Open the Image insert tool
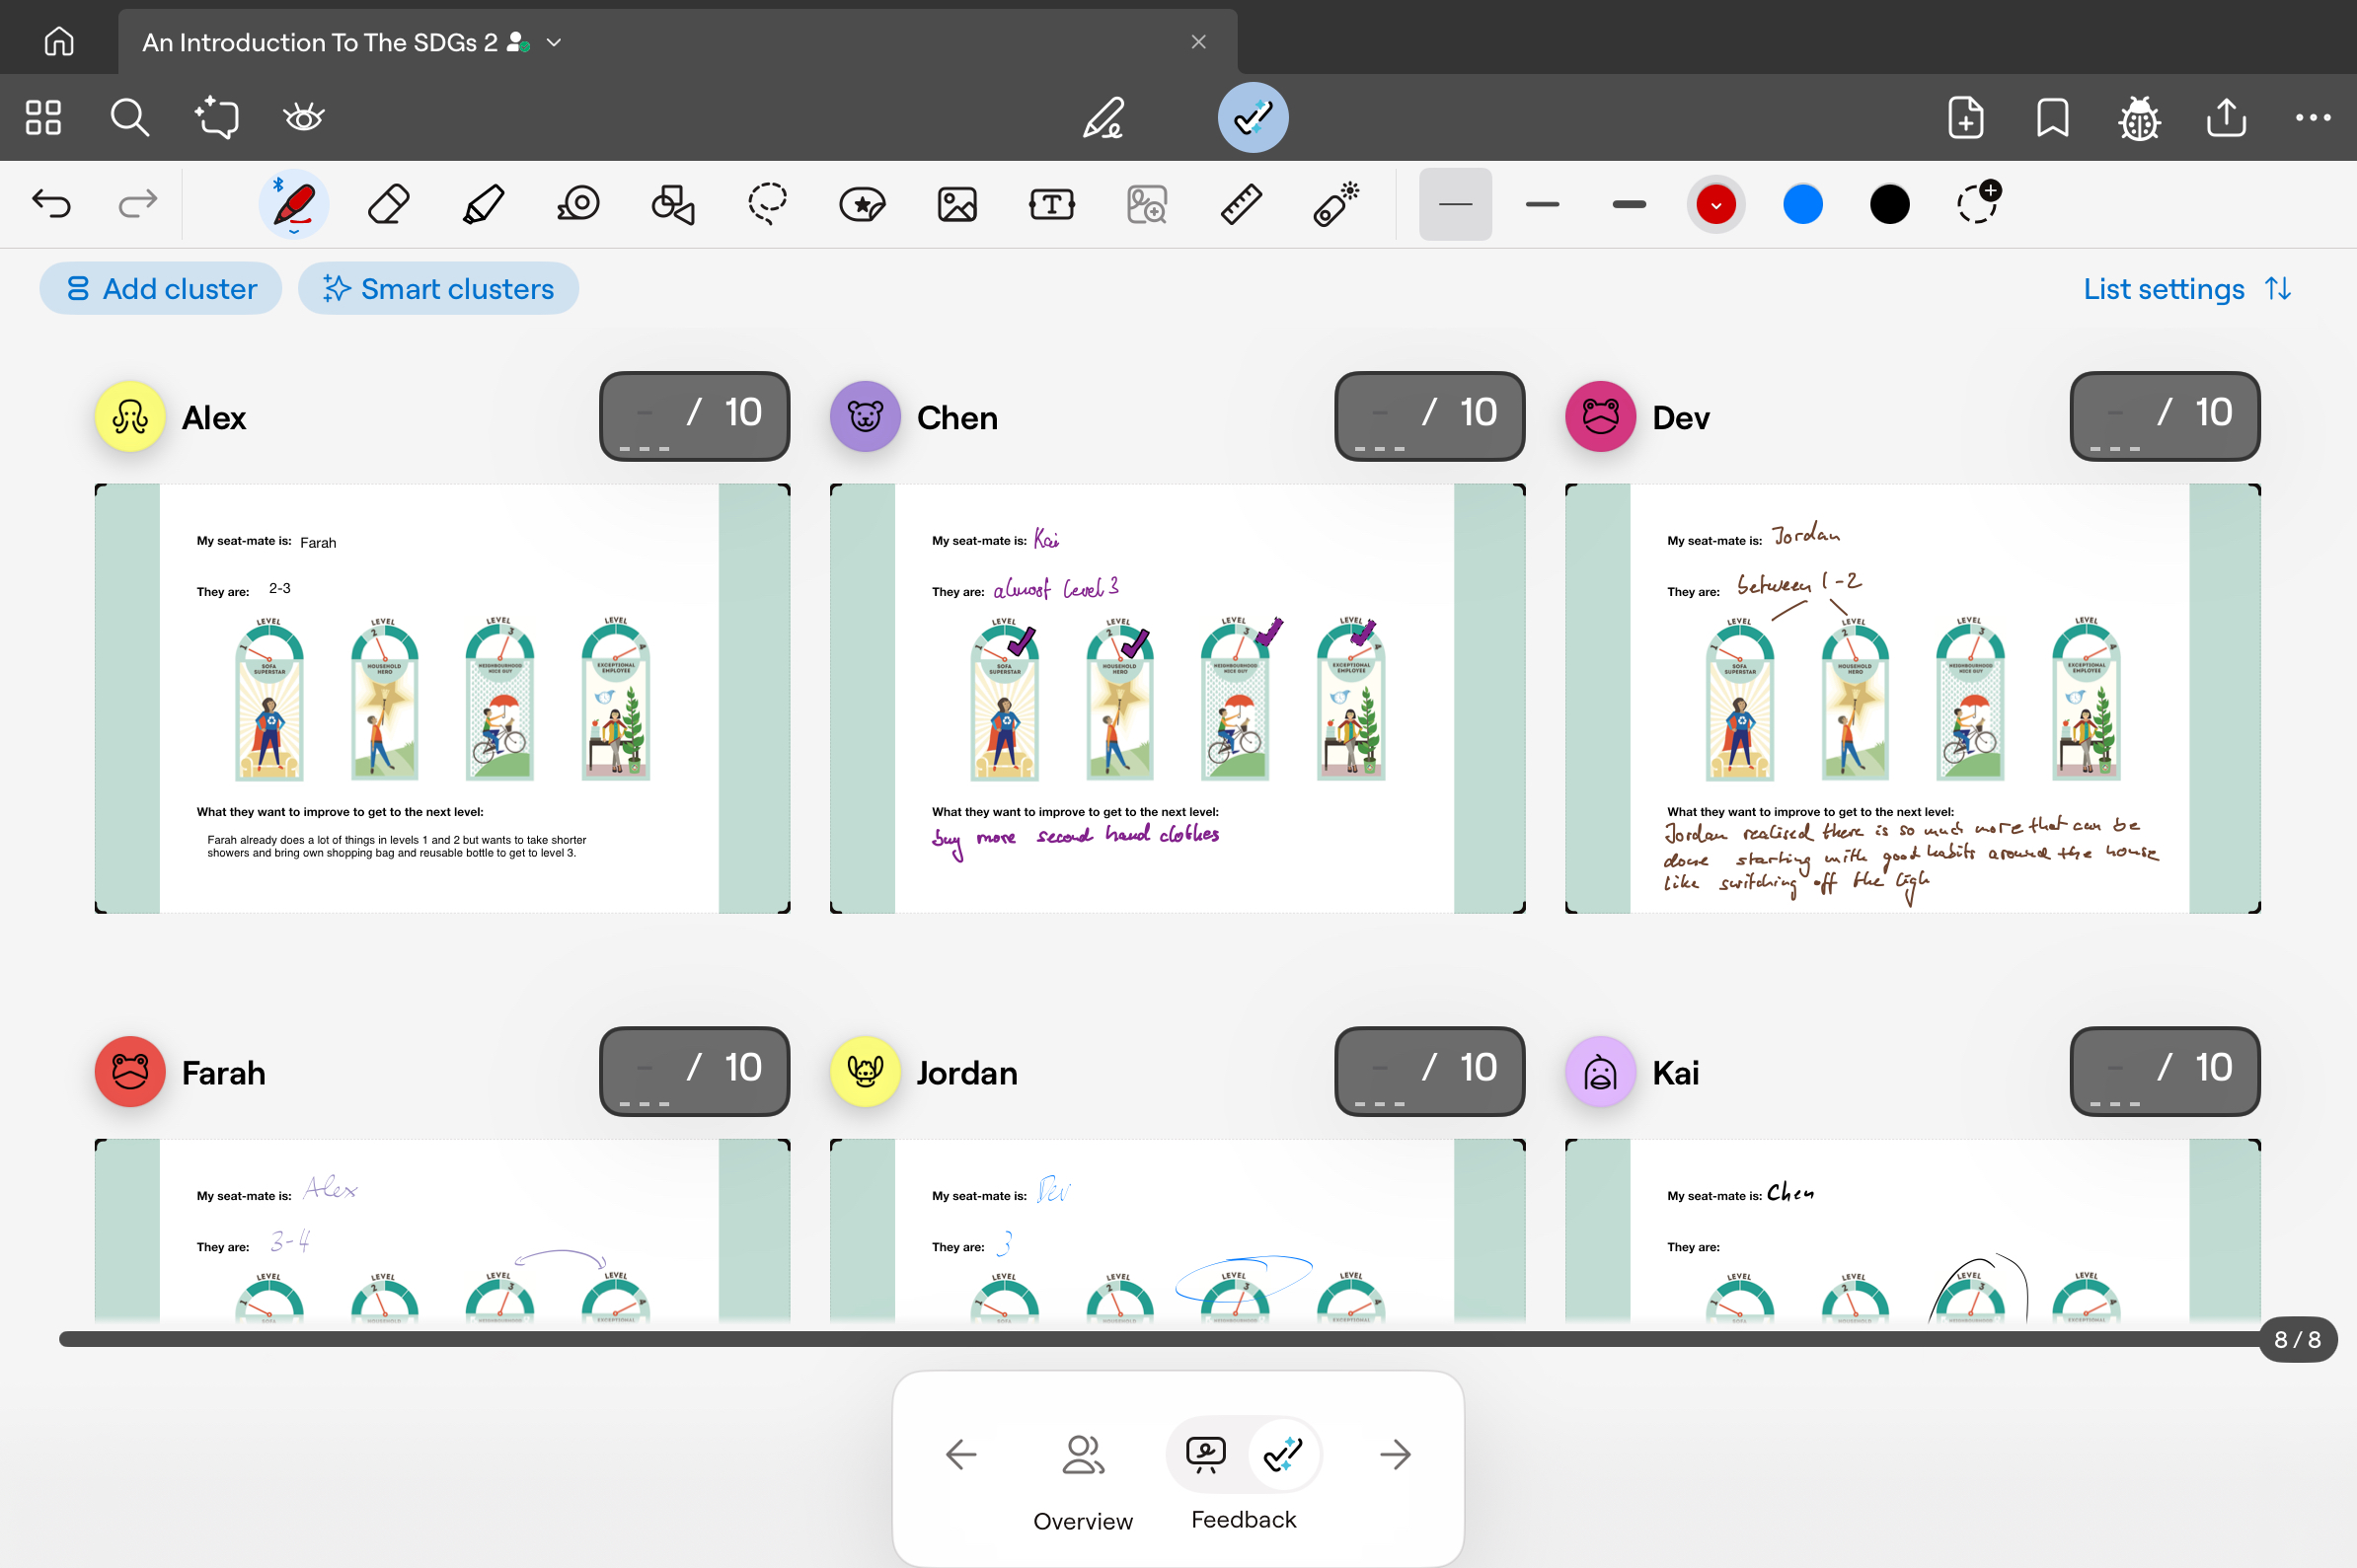2357x1568 pixels. 957,204
